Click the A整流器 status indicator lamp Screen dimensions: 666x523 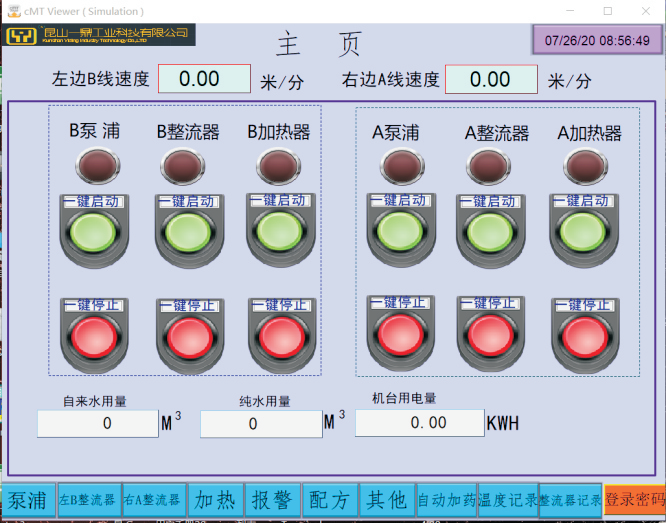click(488, 166)
